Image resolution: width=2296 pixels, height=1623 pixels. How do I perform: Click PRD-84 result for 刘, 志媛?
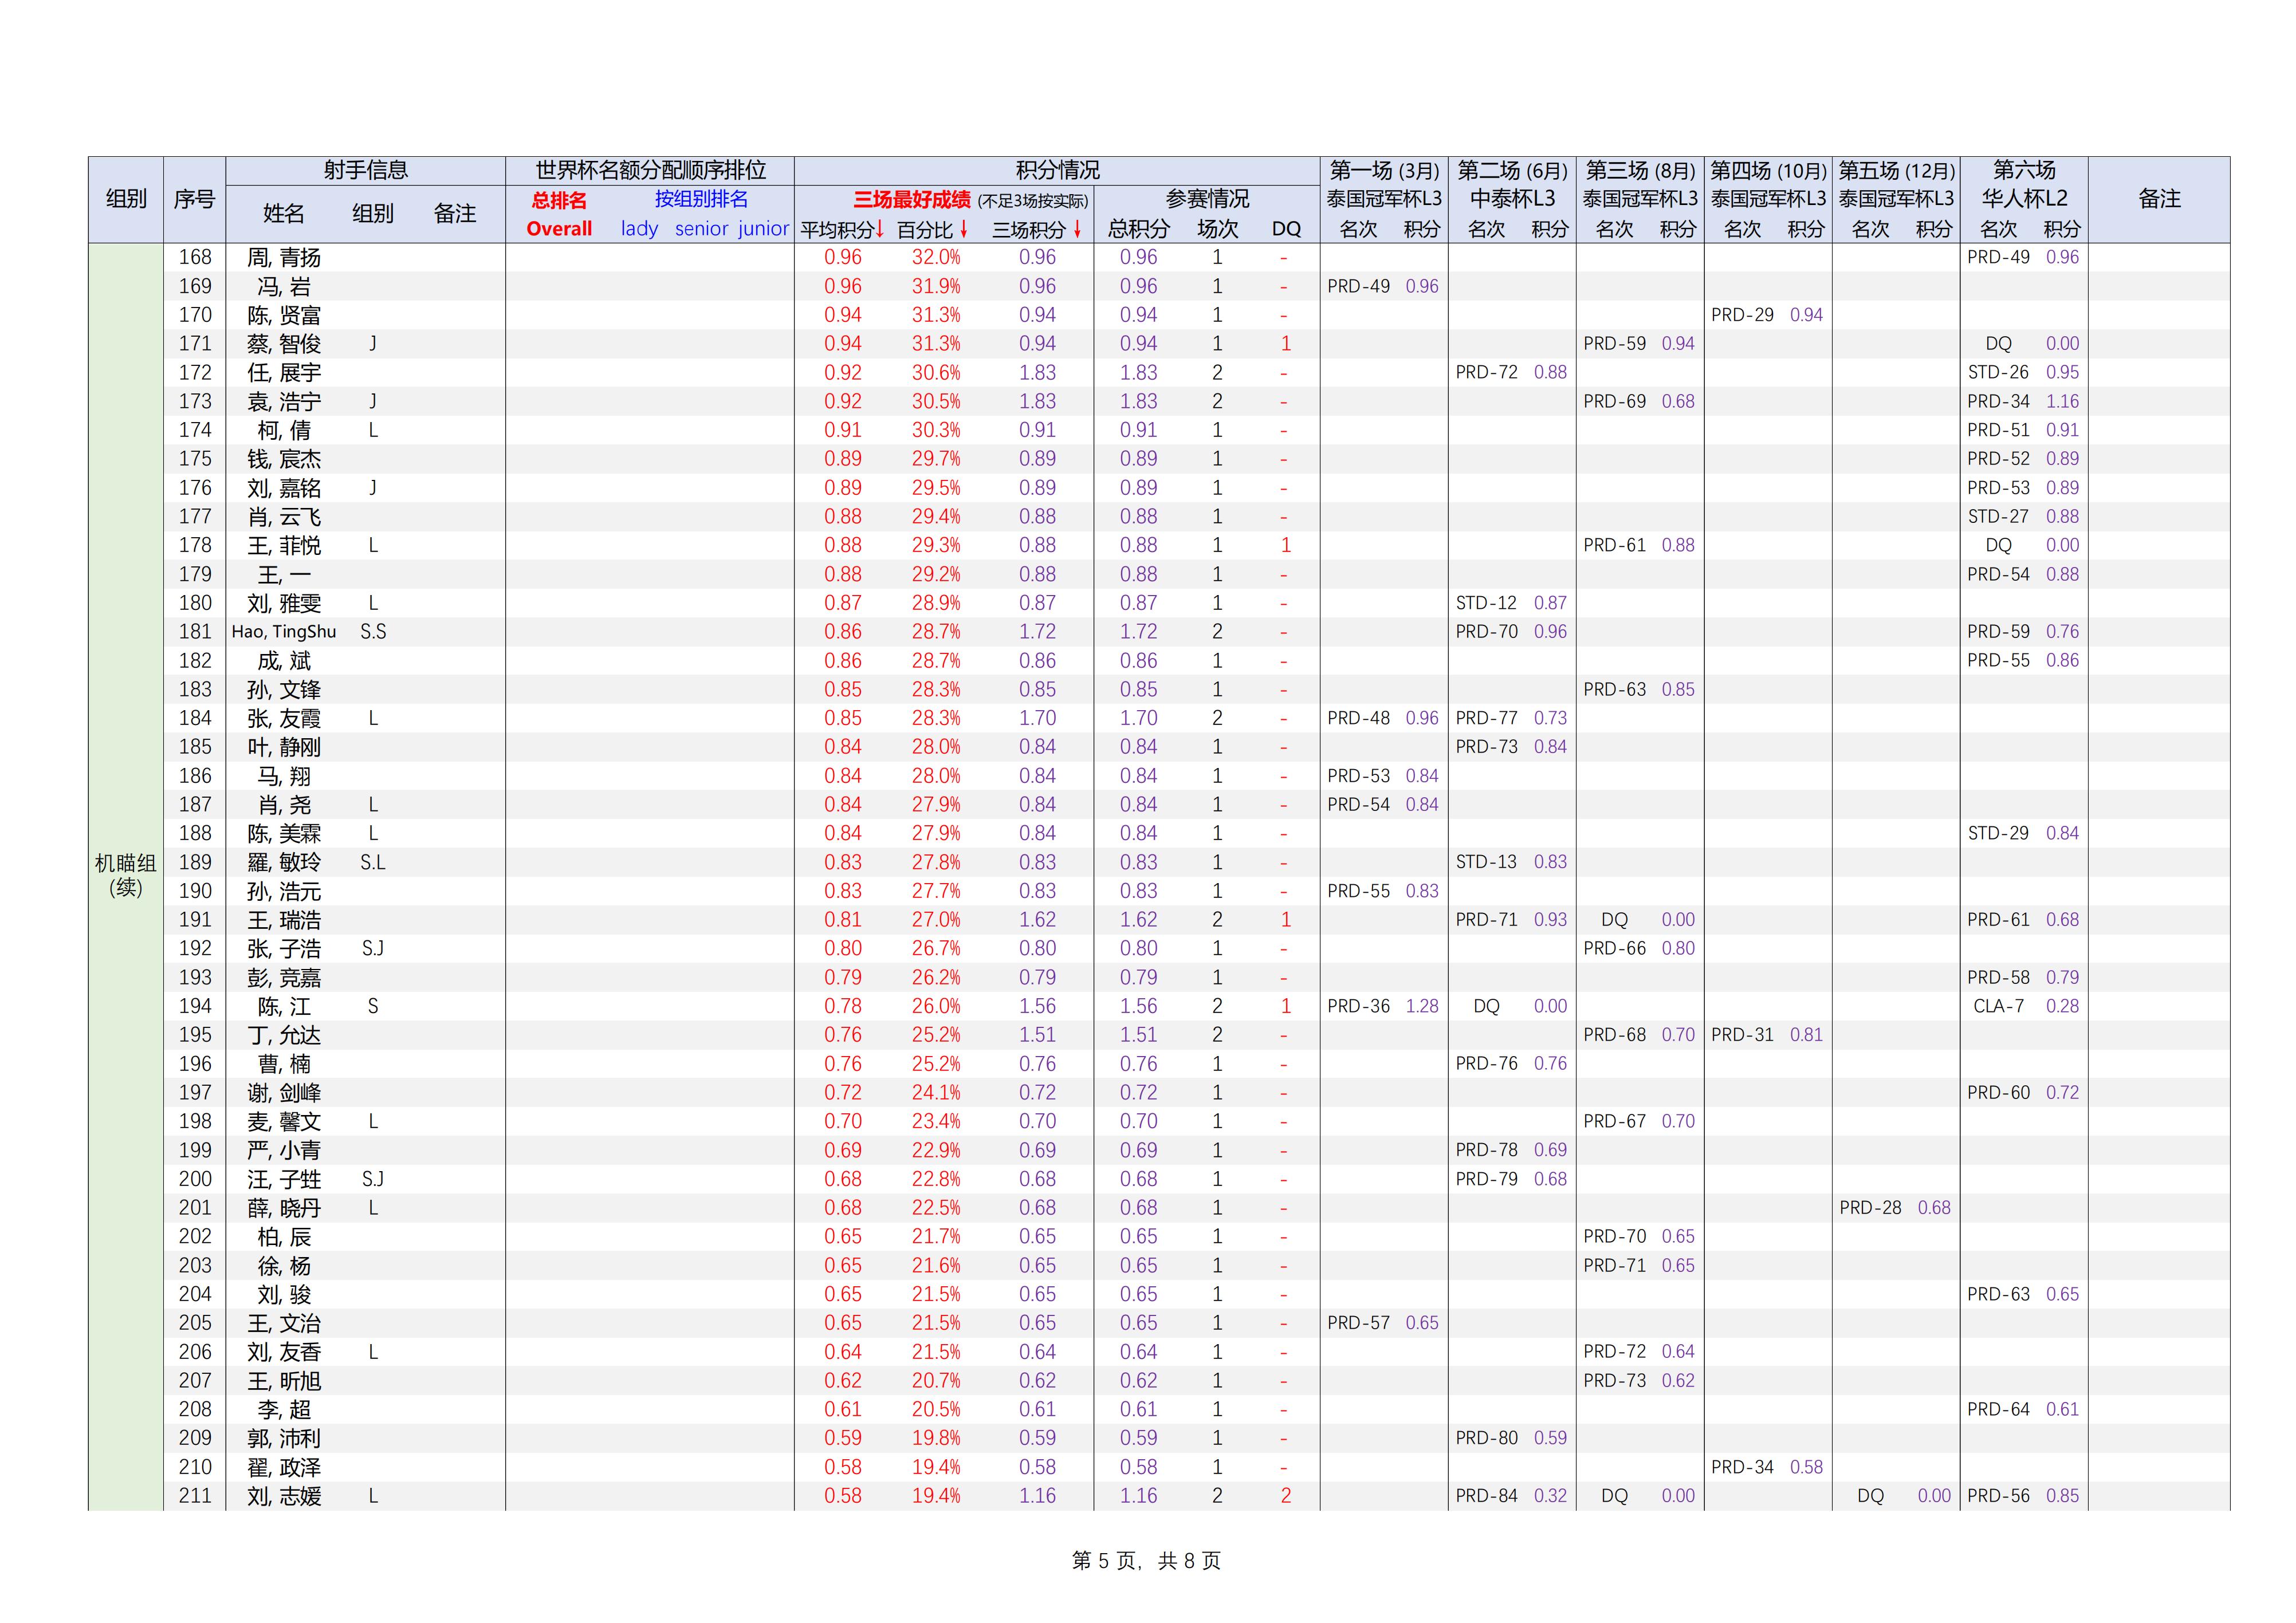(x=1486, y=1496)
